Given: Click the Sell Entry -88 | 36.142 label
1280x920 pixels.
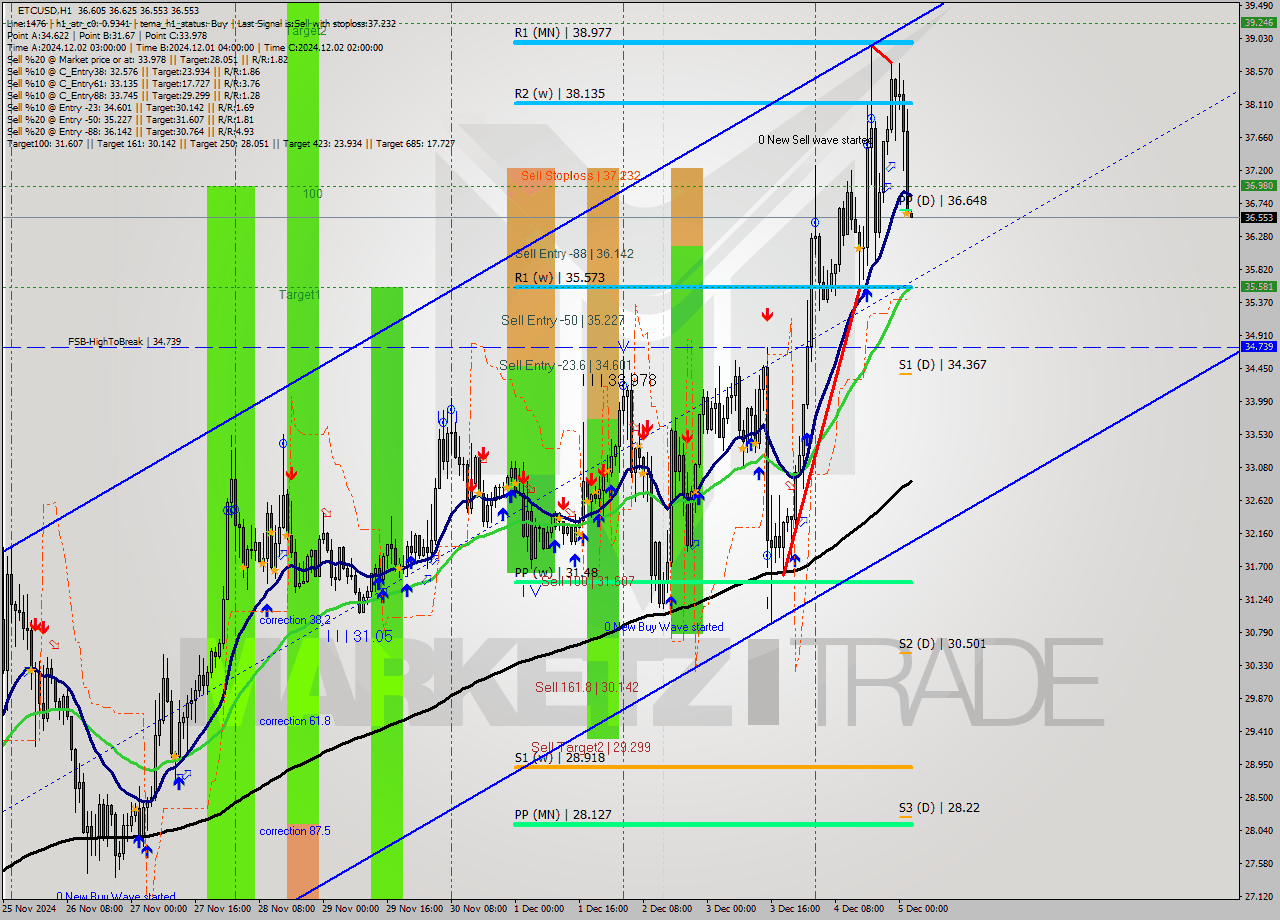Looking at the screenshot, I should pyautogui.click(x=574, y=254).
